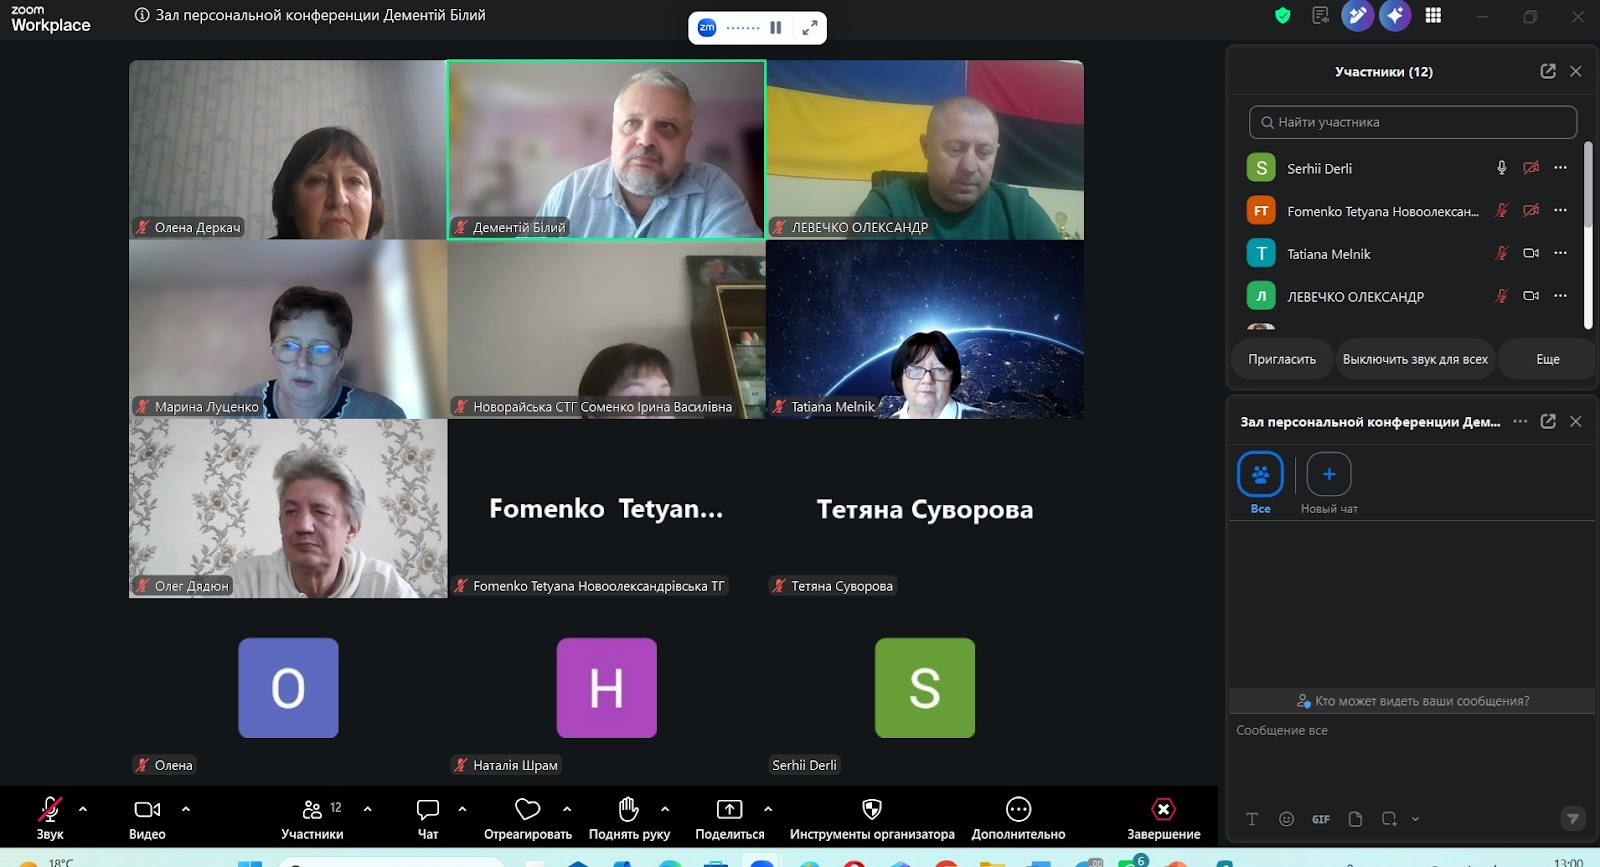Toggle Serhii Derli's video in participants list
Viewport: 1600px width, 867px height.
tap(1531, 168)
